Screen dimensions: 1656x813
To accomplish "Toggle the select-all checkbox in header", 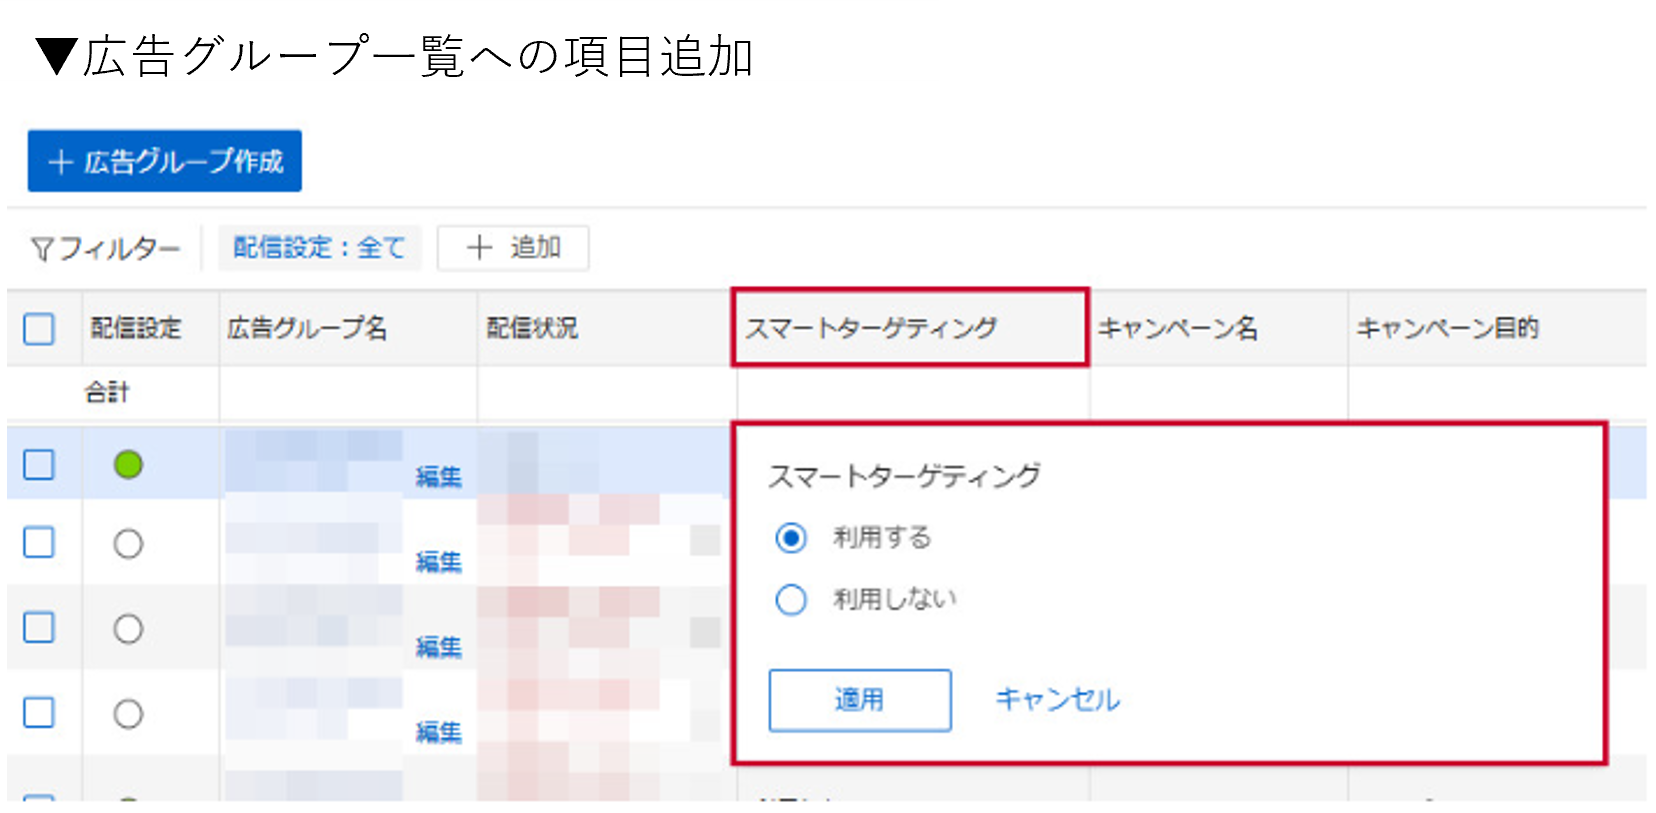I will coord(39,328).
